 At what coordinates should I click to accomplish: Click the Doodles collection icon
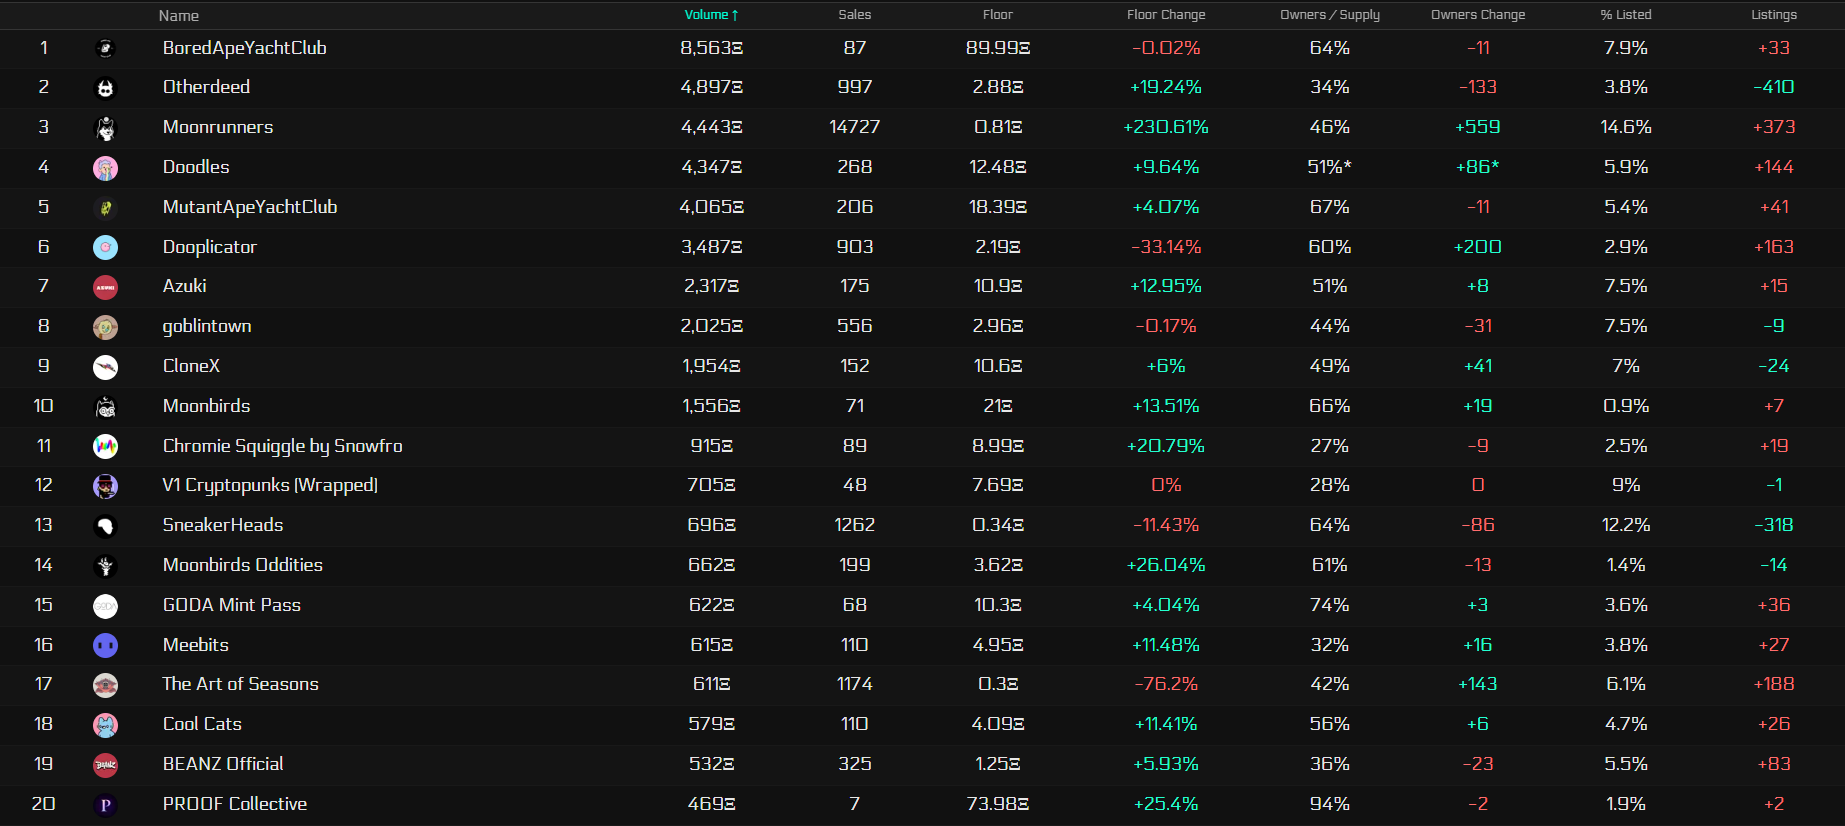[105, 168]
